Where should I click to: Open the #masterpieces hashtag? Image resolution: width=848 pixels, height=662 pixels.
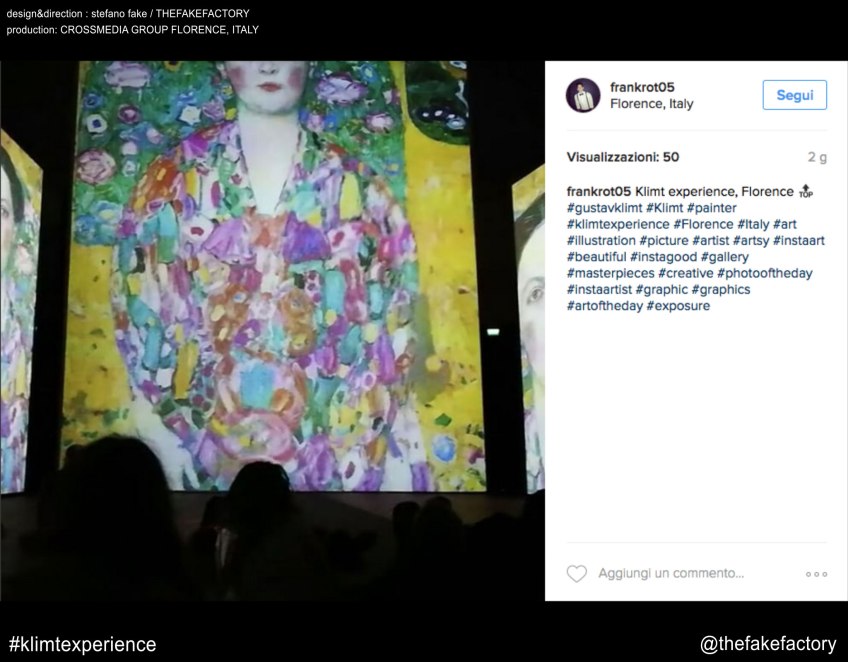[x=610, y=273]
